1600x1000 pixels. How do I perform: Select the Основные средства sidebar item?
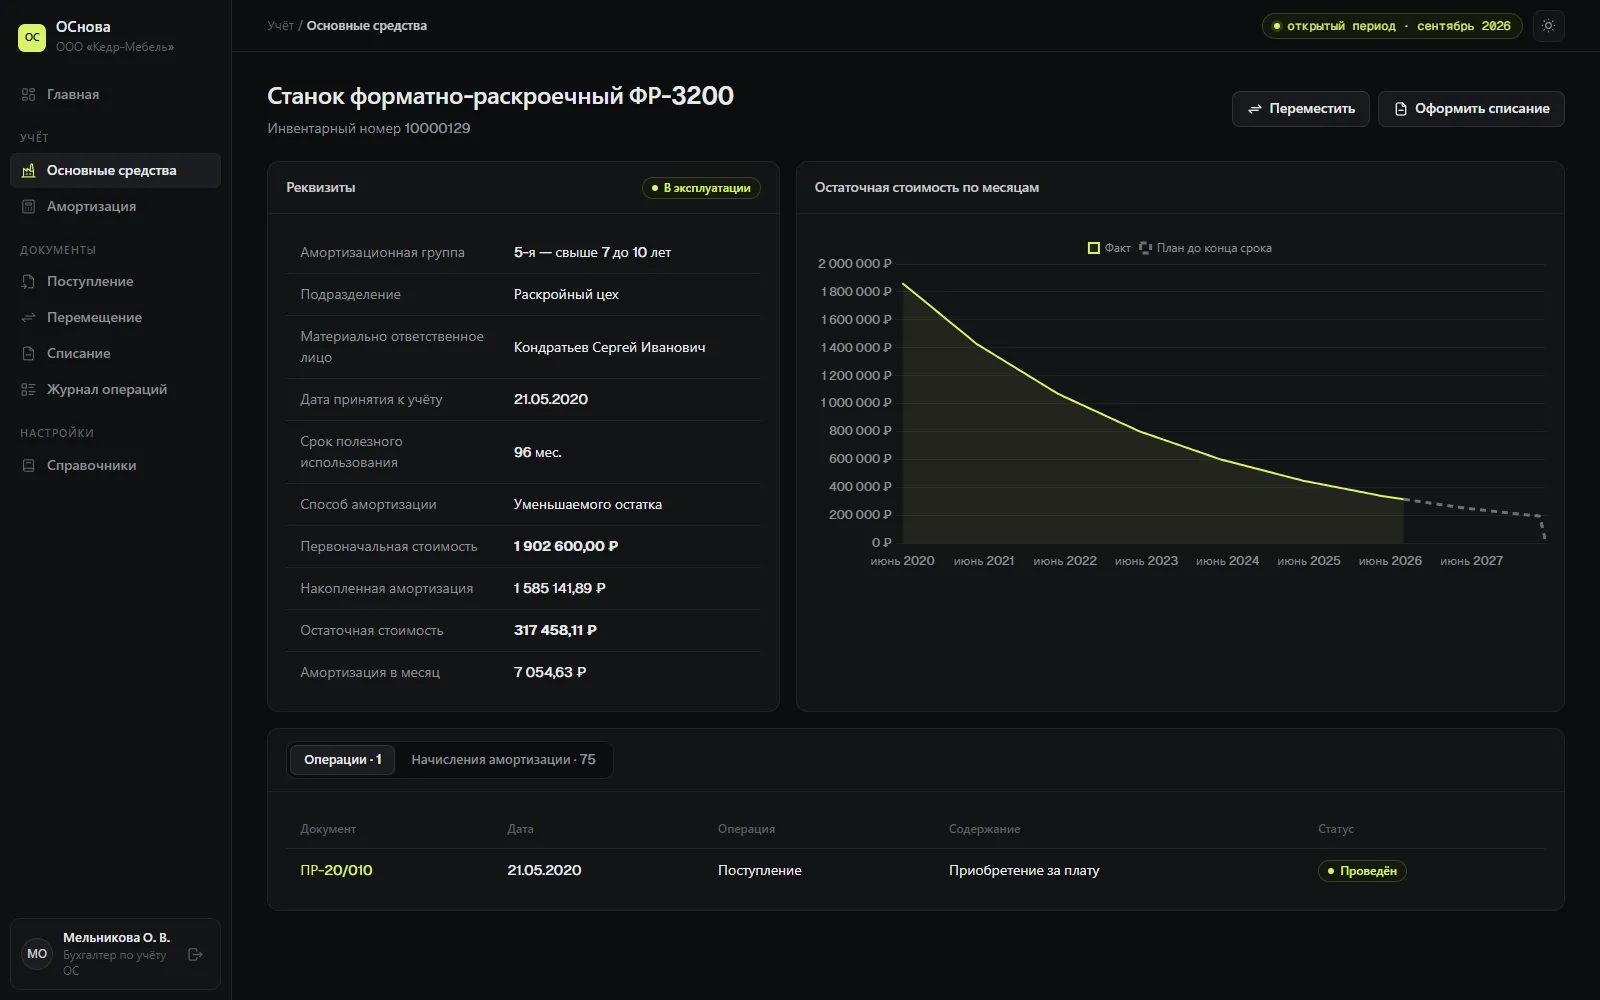pos(115,170)
